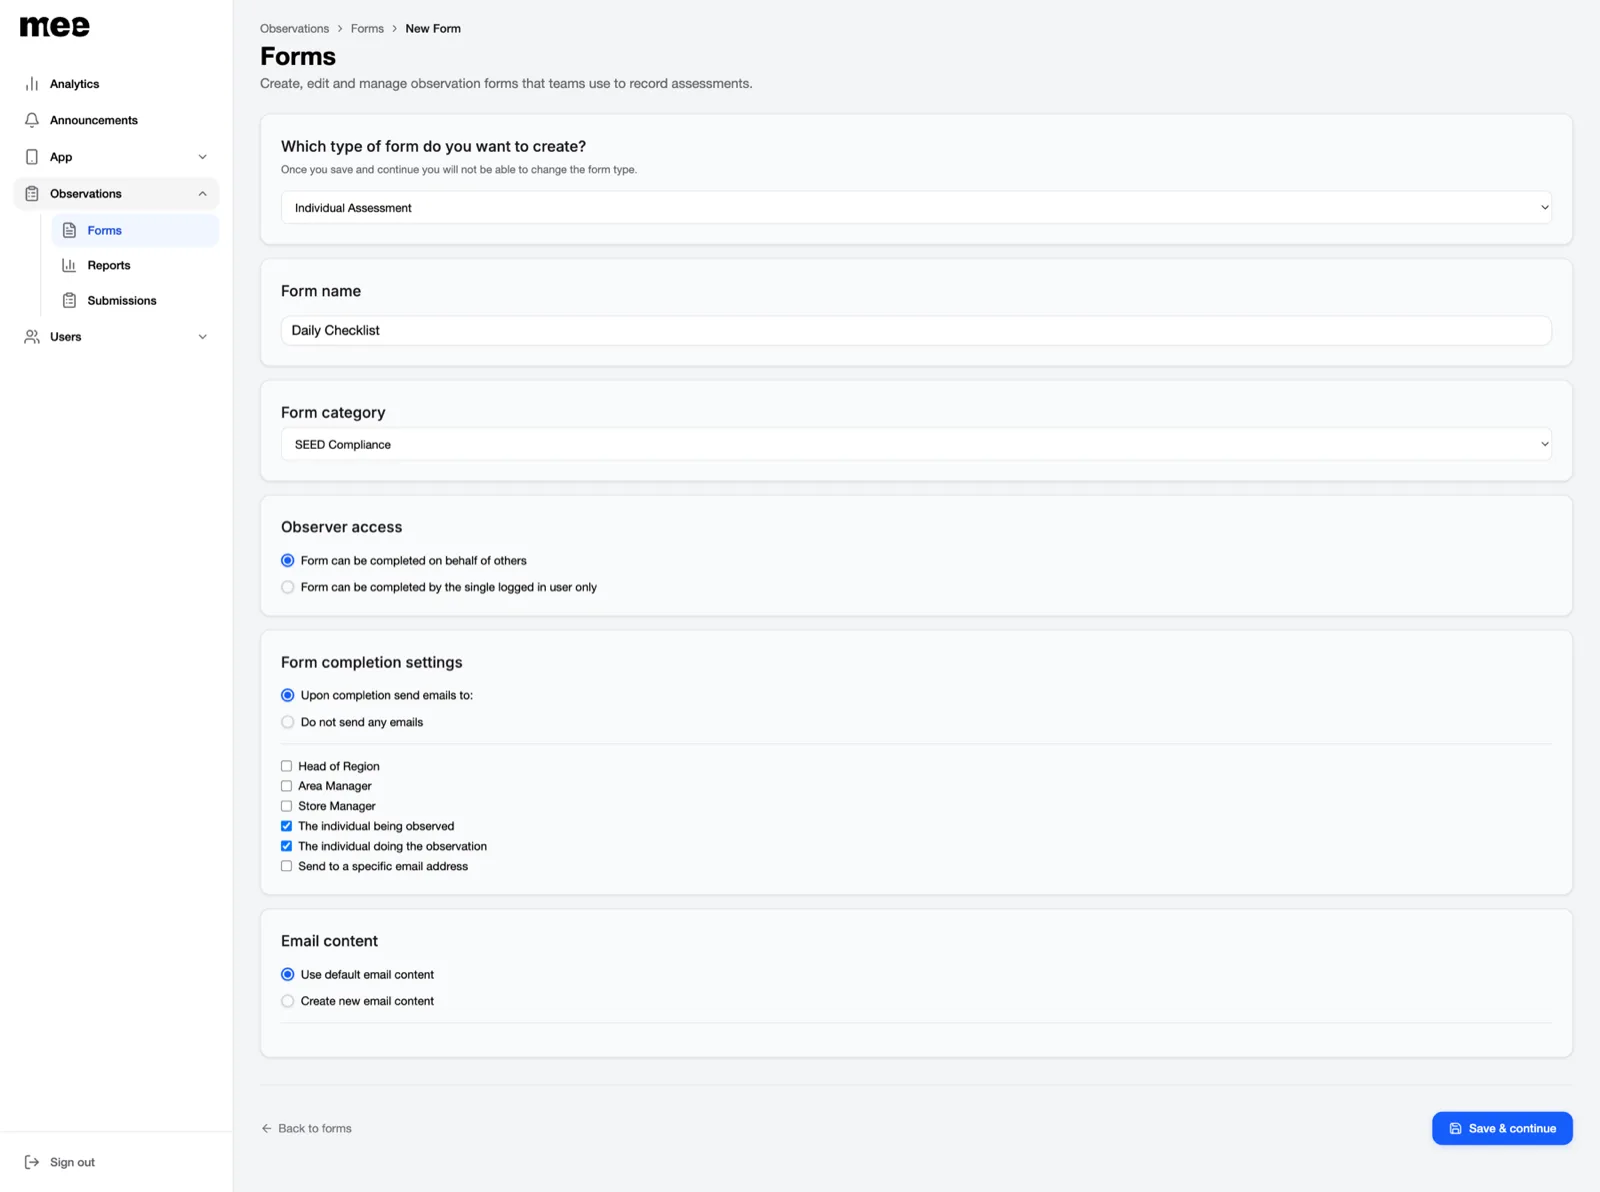Click Sign out
Viewport: 1600px width, 1192px height.
(59, 1162)
